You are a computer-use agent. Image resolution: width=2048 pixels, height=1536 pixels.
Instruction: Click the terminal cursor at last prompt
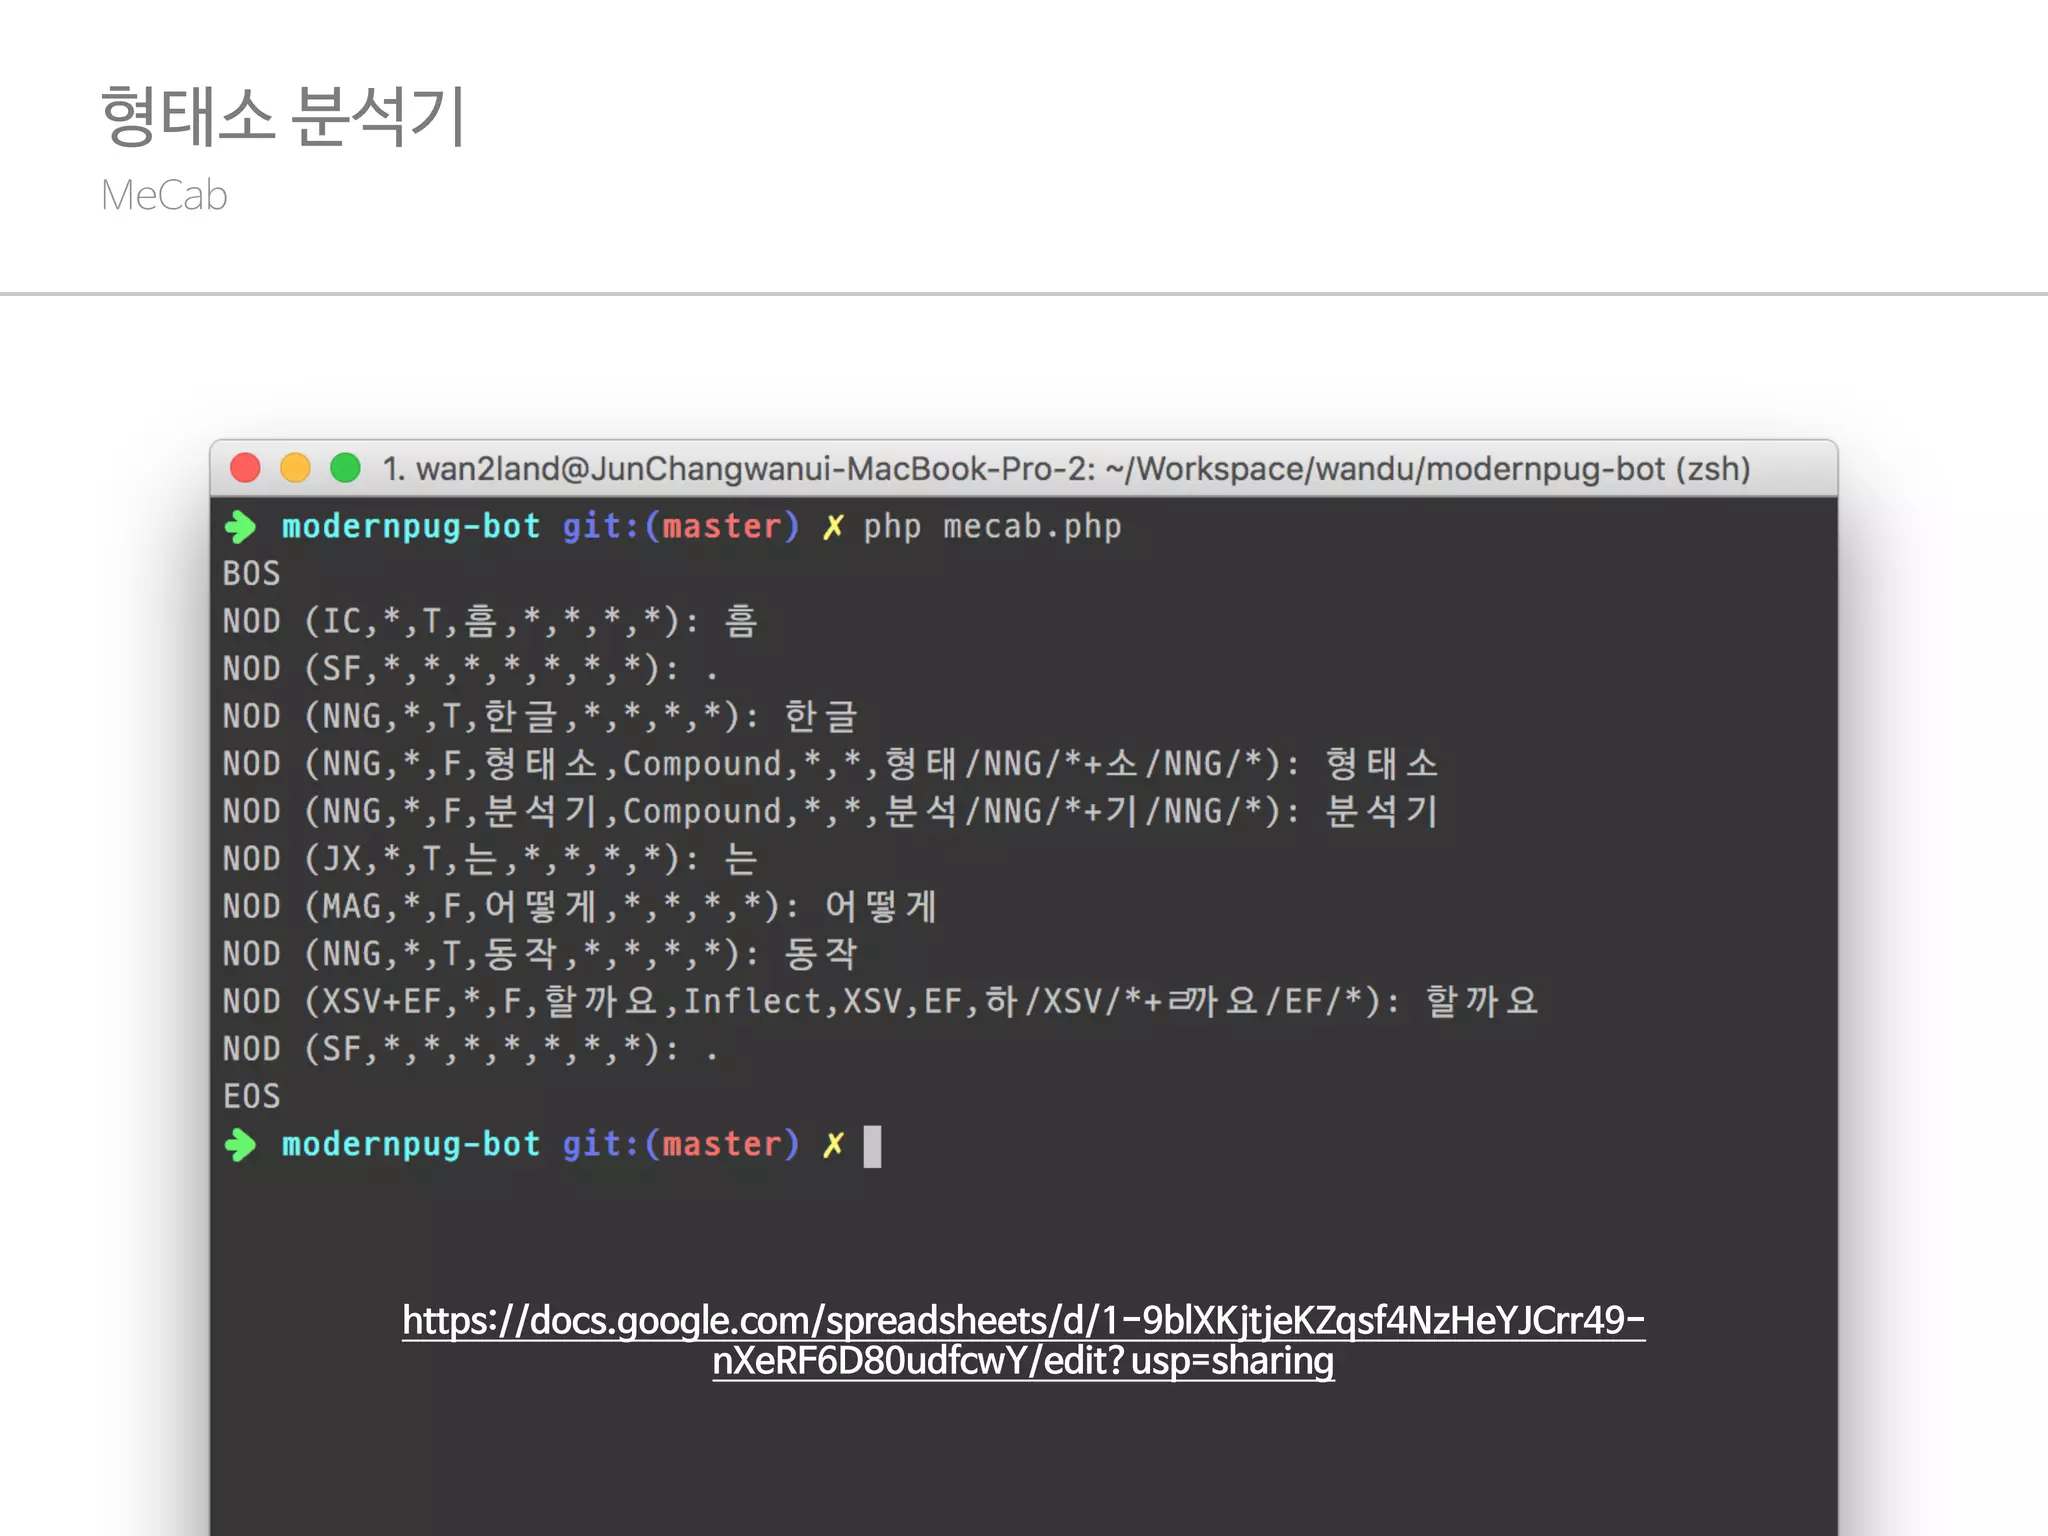tap(872, 1146)
